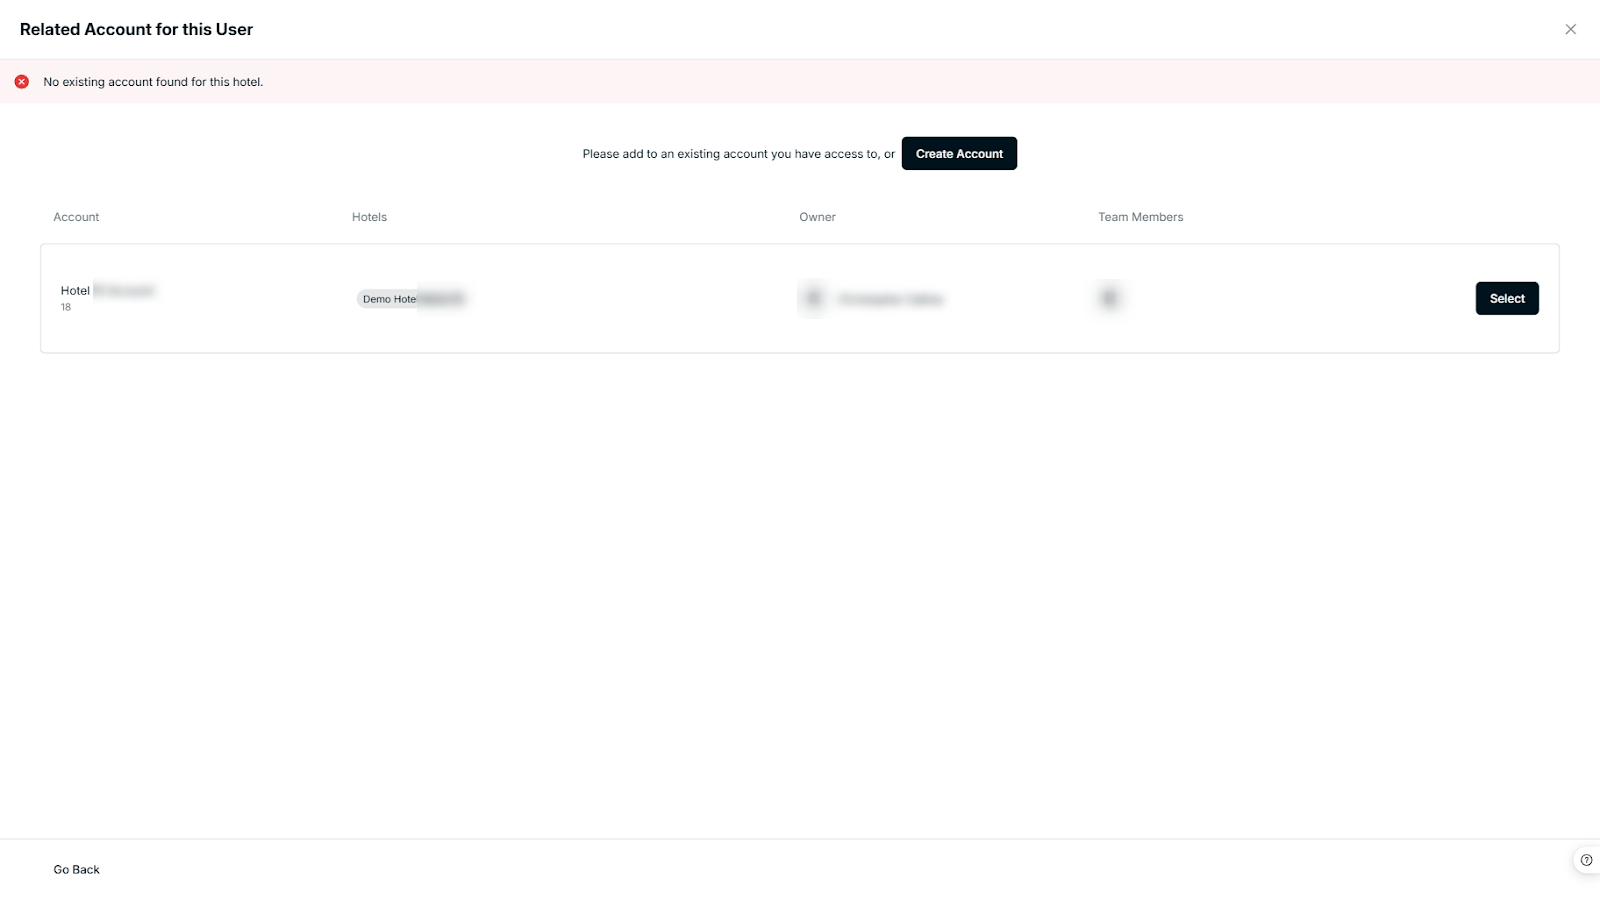Screen dimensions: 1600x900
Task: Click the Team Members column header
Action: click(1140, 217)
